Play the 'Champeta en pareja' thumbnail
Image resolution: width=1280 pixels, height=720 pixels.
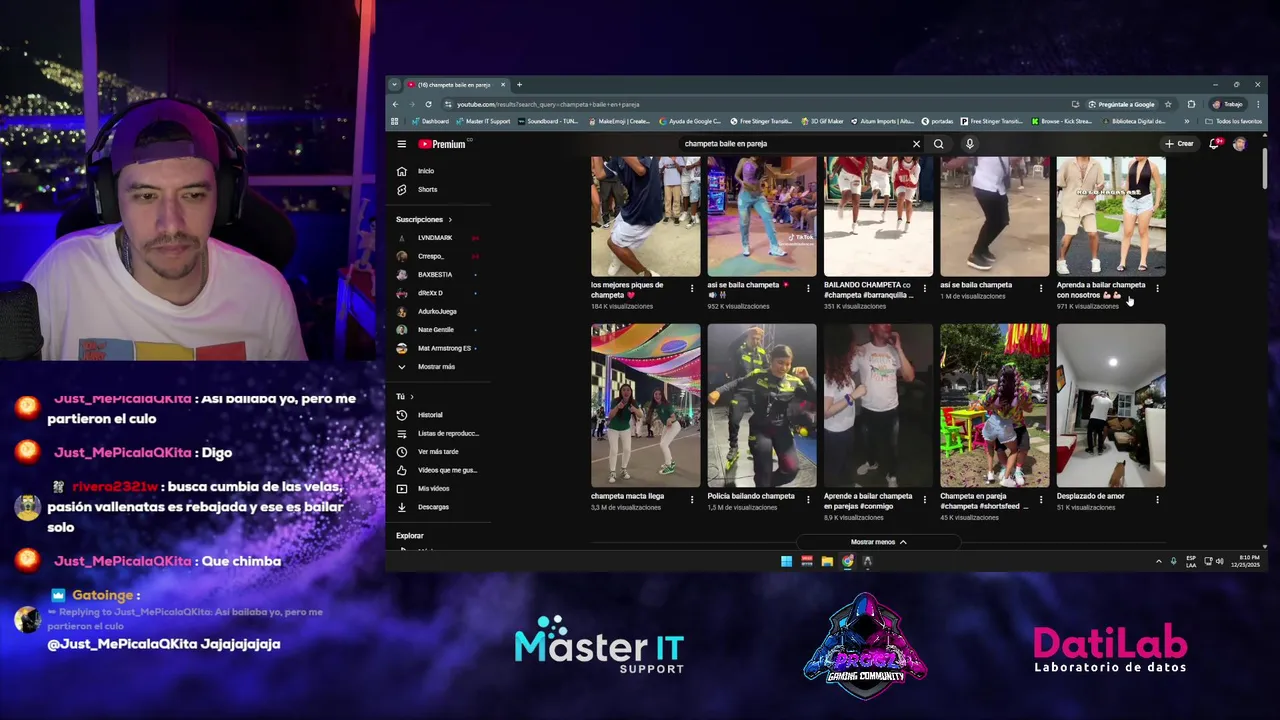coord(995,406)
